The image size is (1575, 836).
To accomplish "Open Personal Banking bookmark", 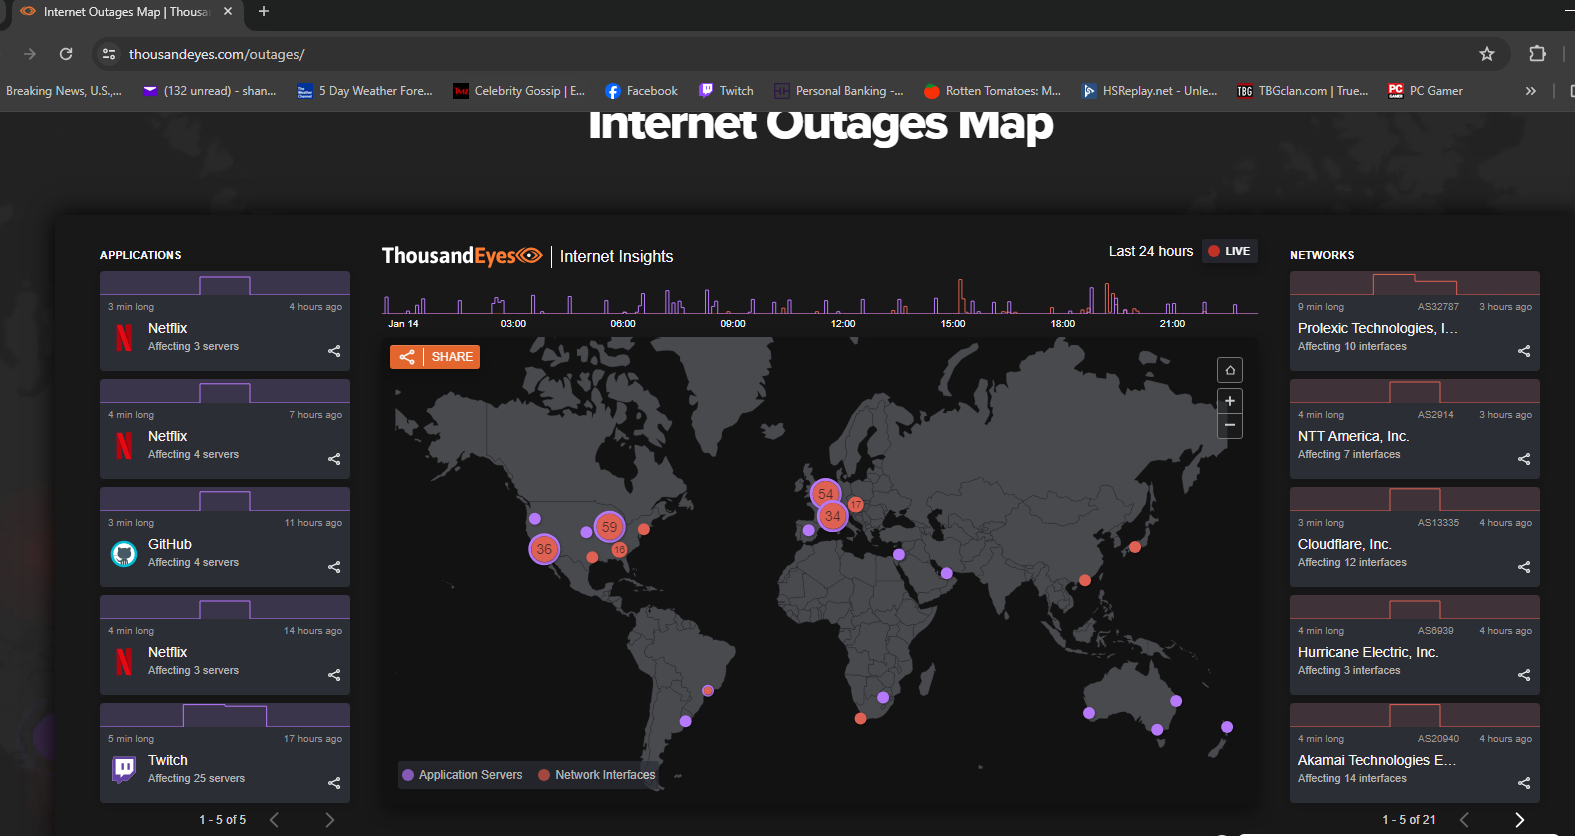I will click(838, 91).
